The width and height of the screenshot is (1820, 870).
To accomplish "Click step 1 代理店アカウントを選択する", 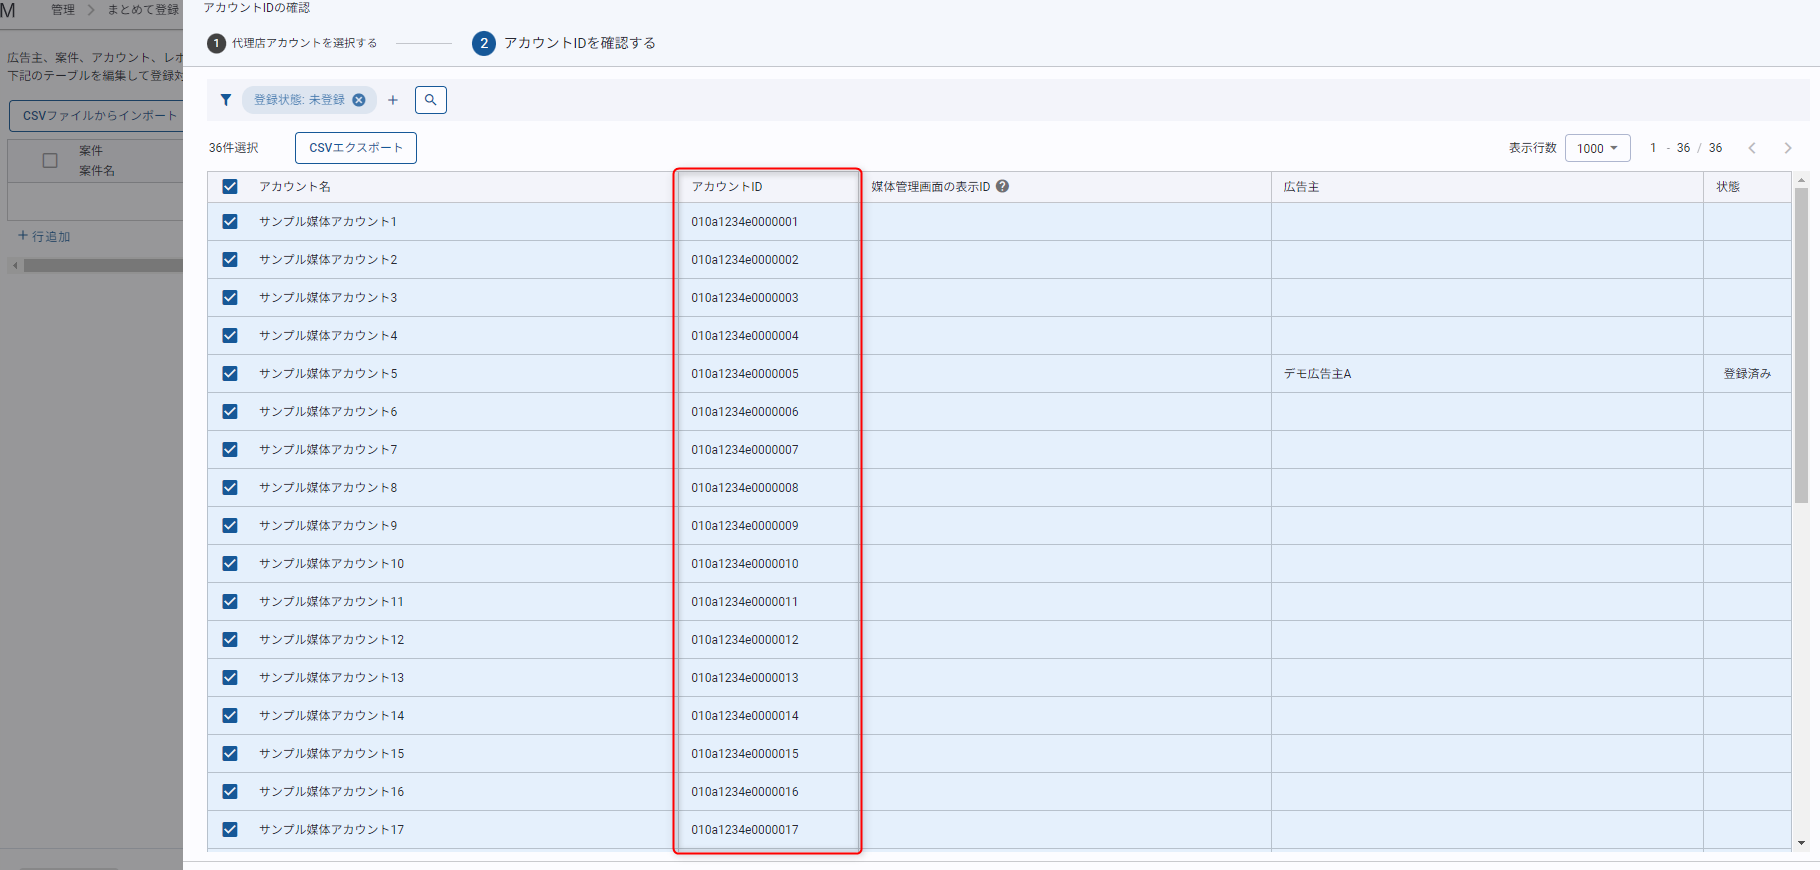I will 292,43.
